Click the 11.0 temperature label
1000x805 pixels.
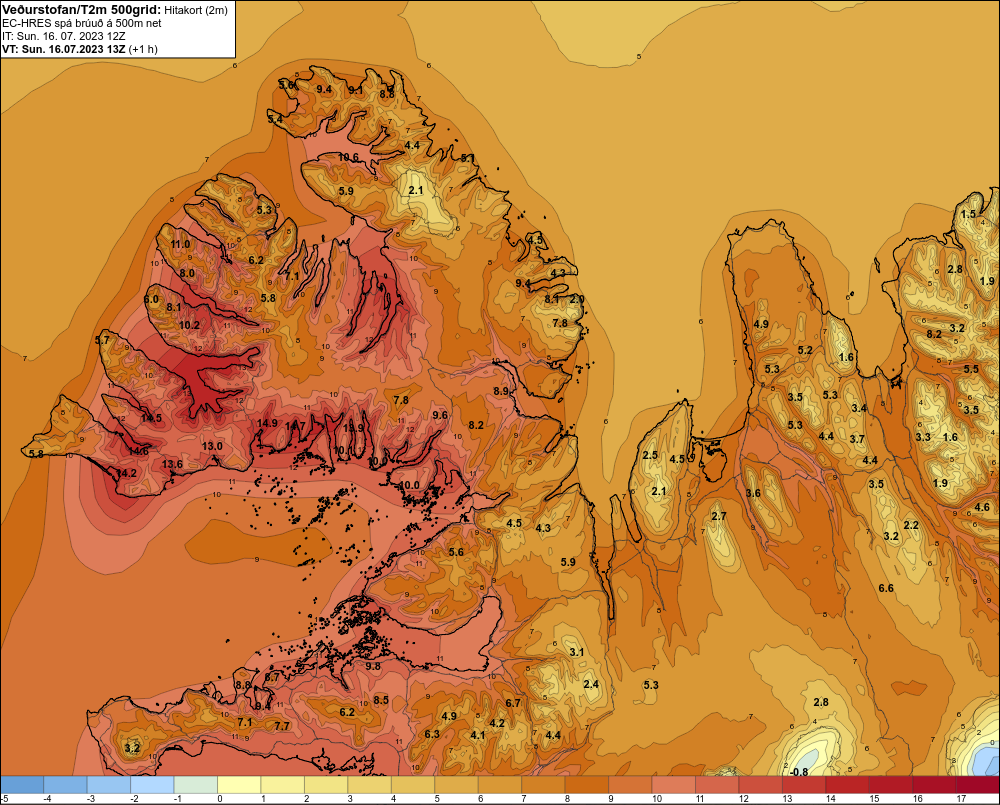180,244
